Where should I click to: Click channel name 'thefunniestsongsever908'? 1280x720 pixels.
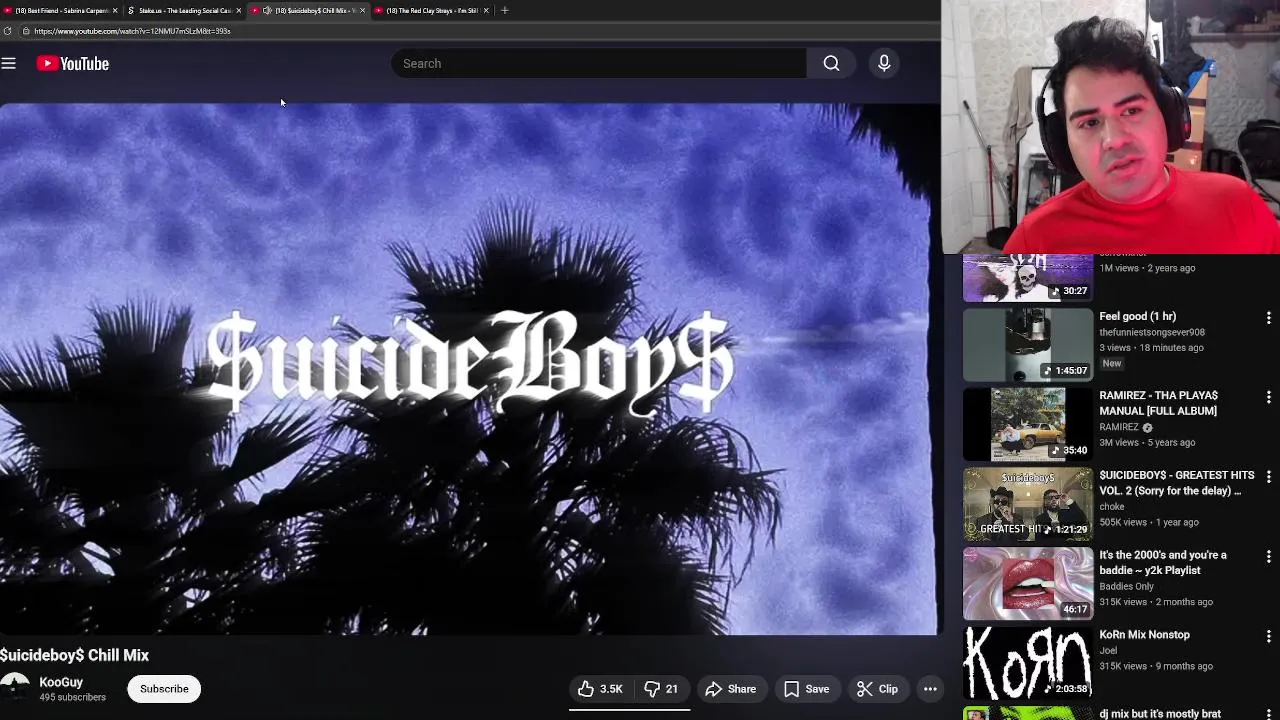1152,332
